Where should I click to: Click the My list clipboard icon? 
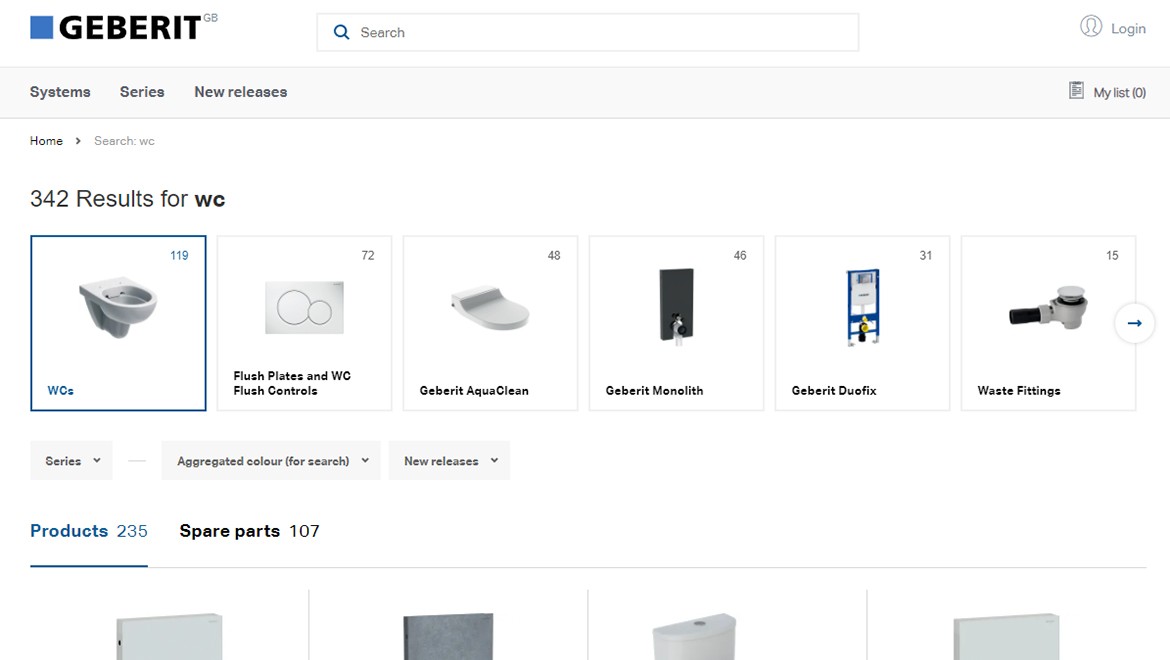tap(1076, 90)
